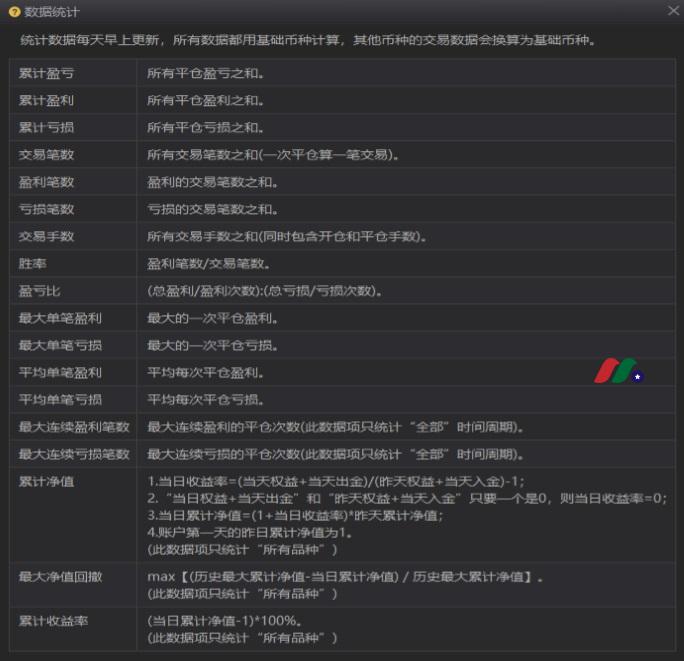Select the 累计收益率 row label
Viewport: 684px width, 661px height.
tap(53, 620)
